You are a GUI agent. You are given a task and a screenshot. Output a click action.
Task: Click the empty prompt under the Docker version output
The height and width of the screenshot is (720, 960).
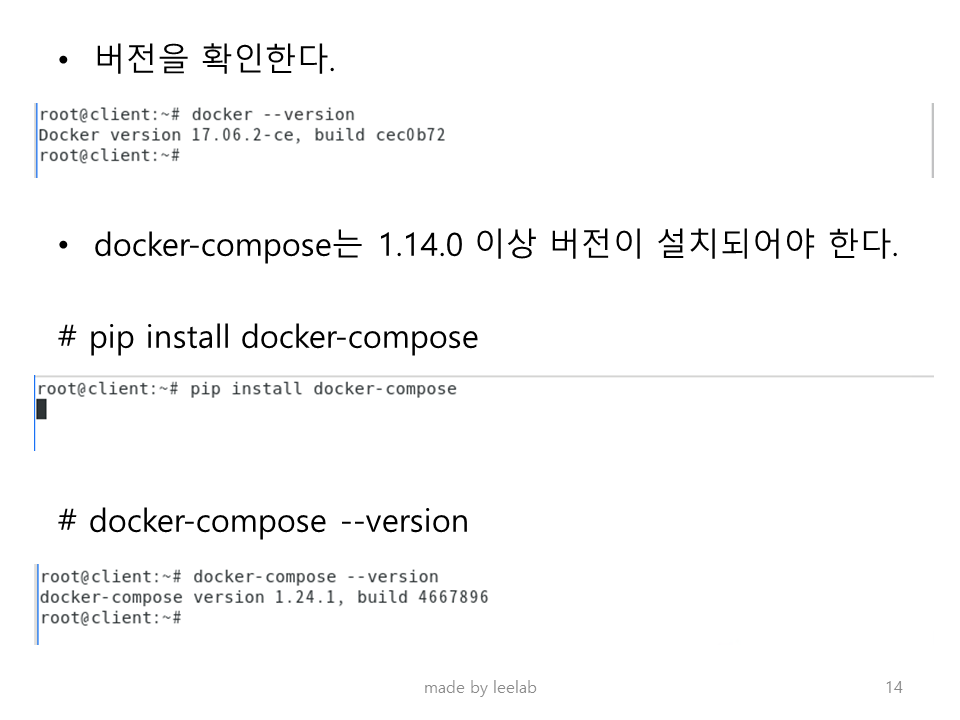tap(110, 156)
